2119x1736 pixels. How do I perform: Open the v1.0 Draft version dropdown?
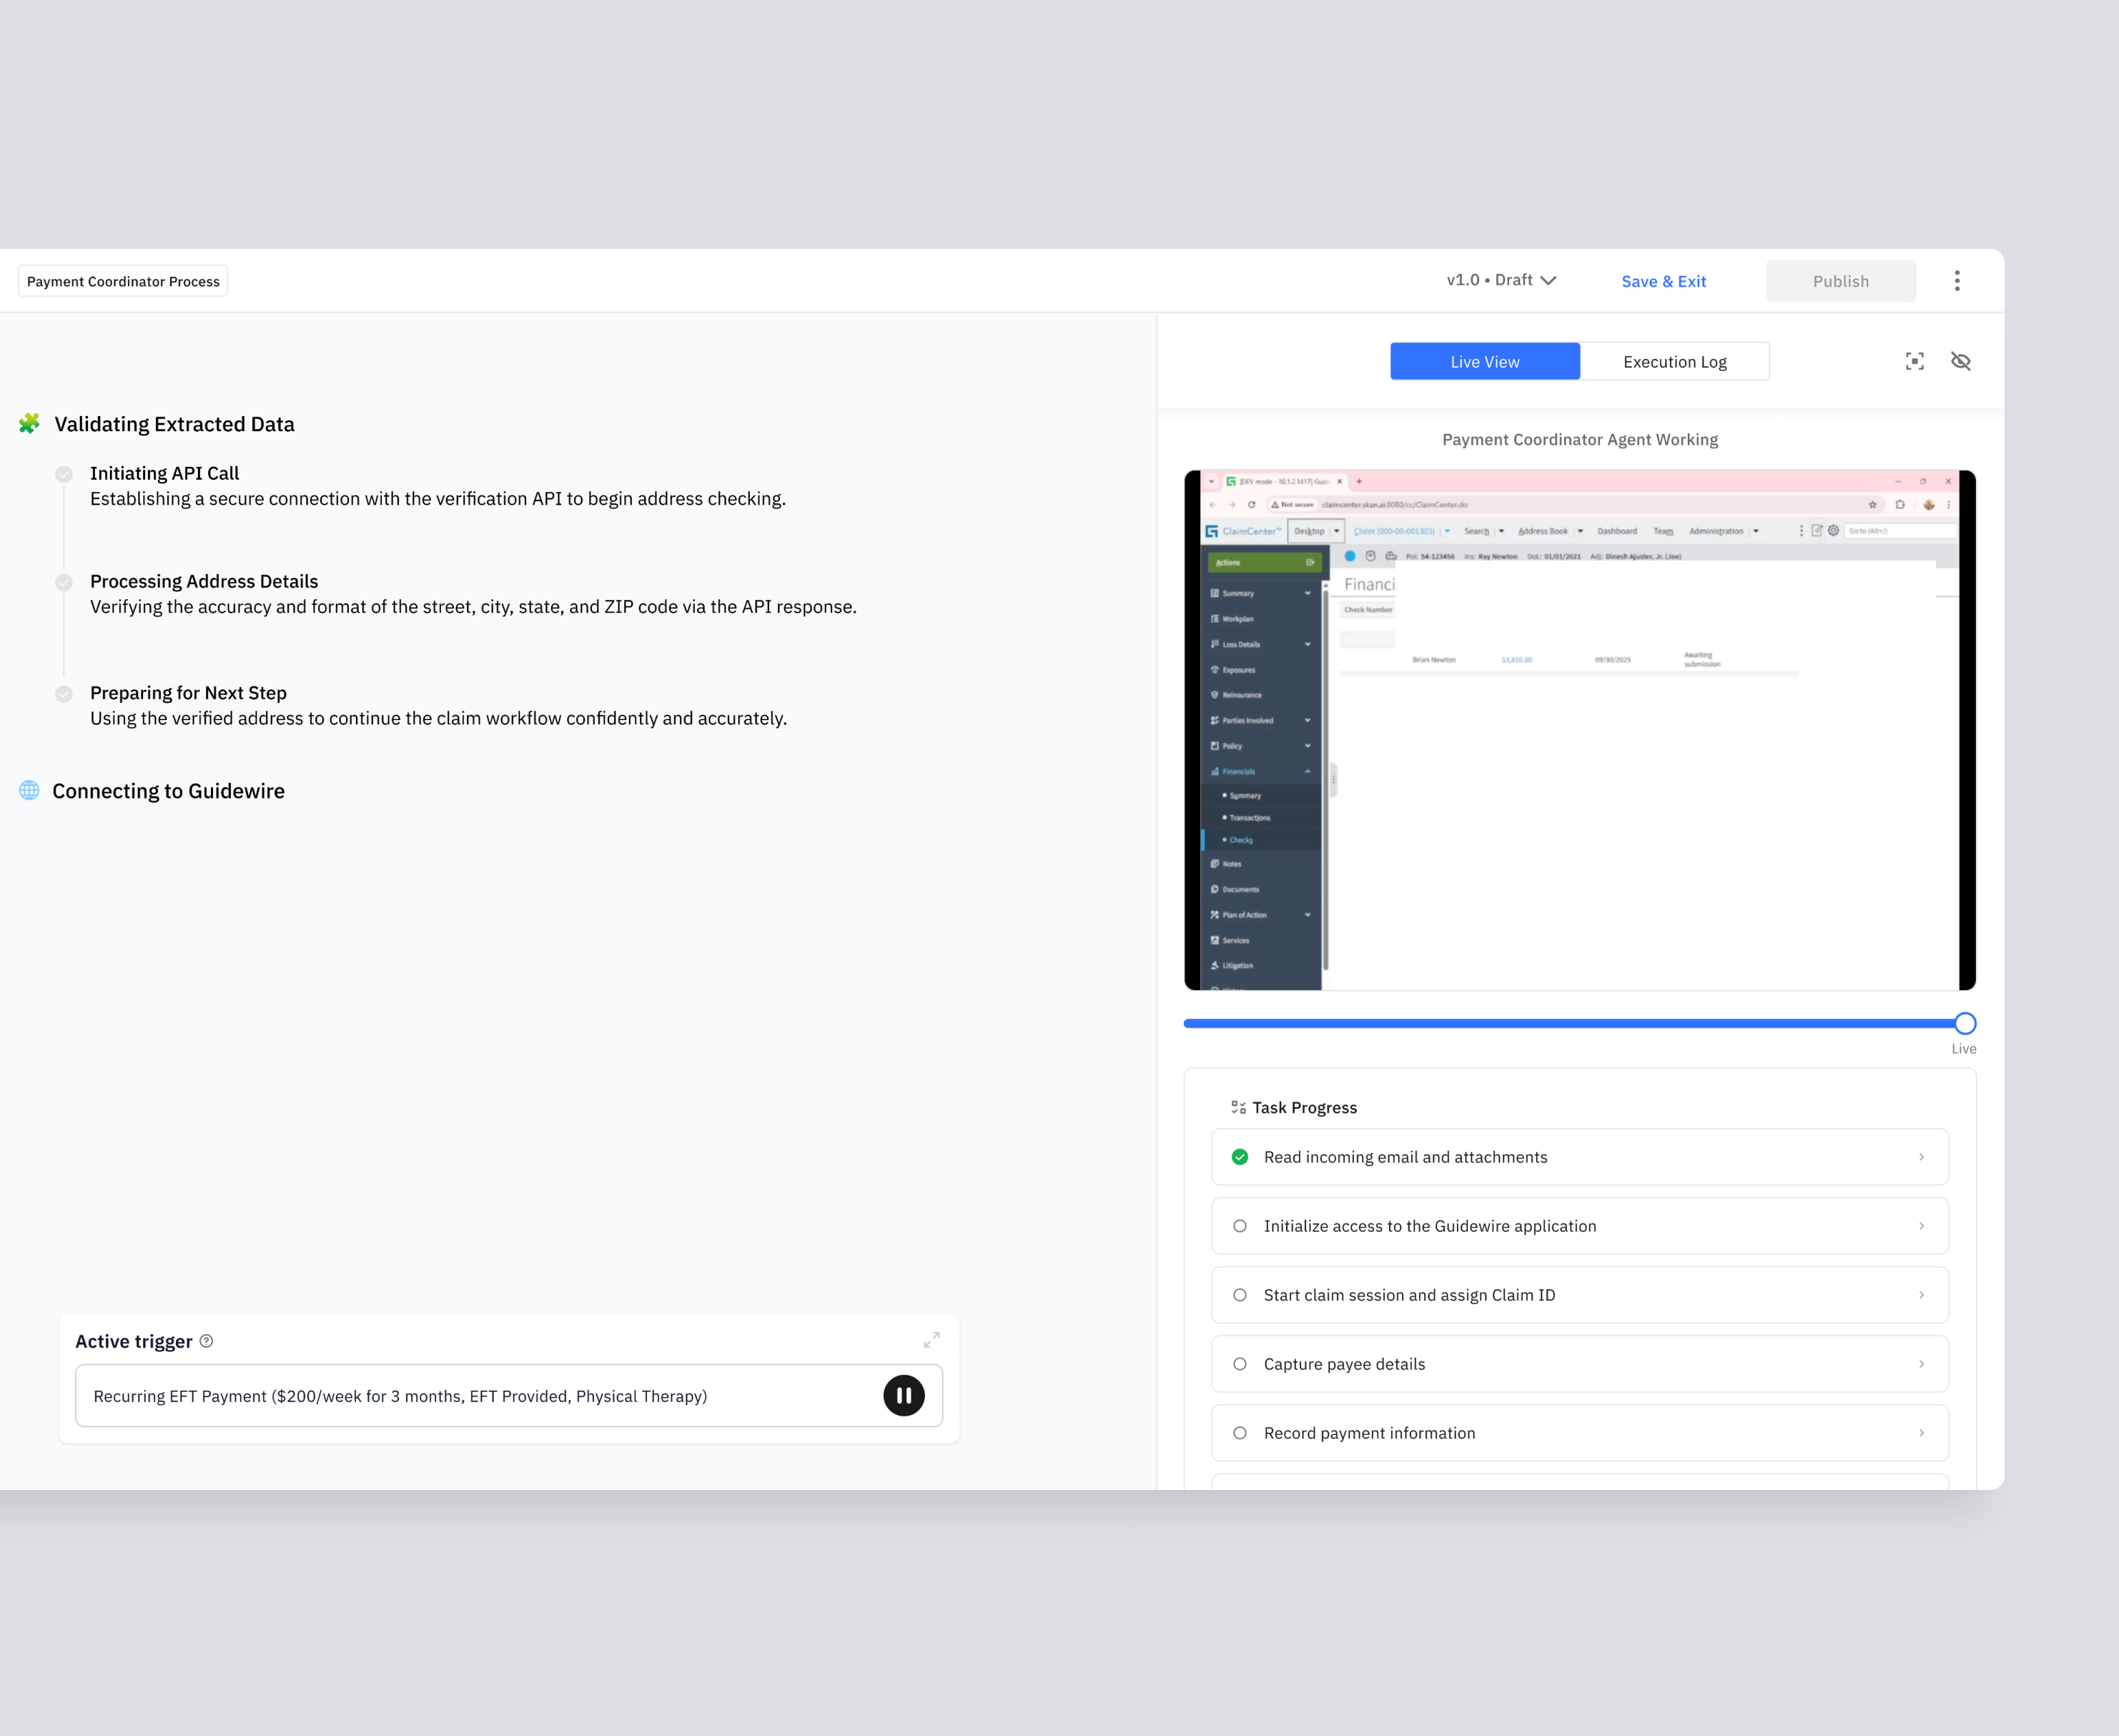tap(1501, 280)
